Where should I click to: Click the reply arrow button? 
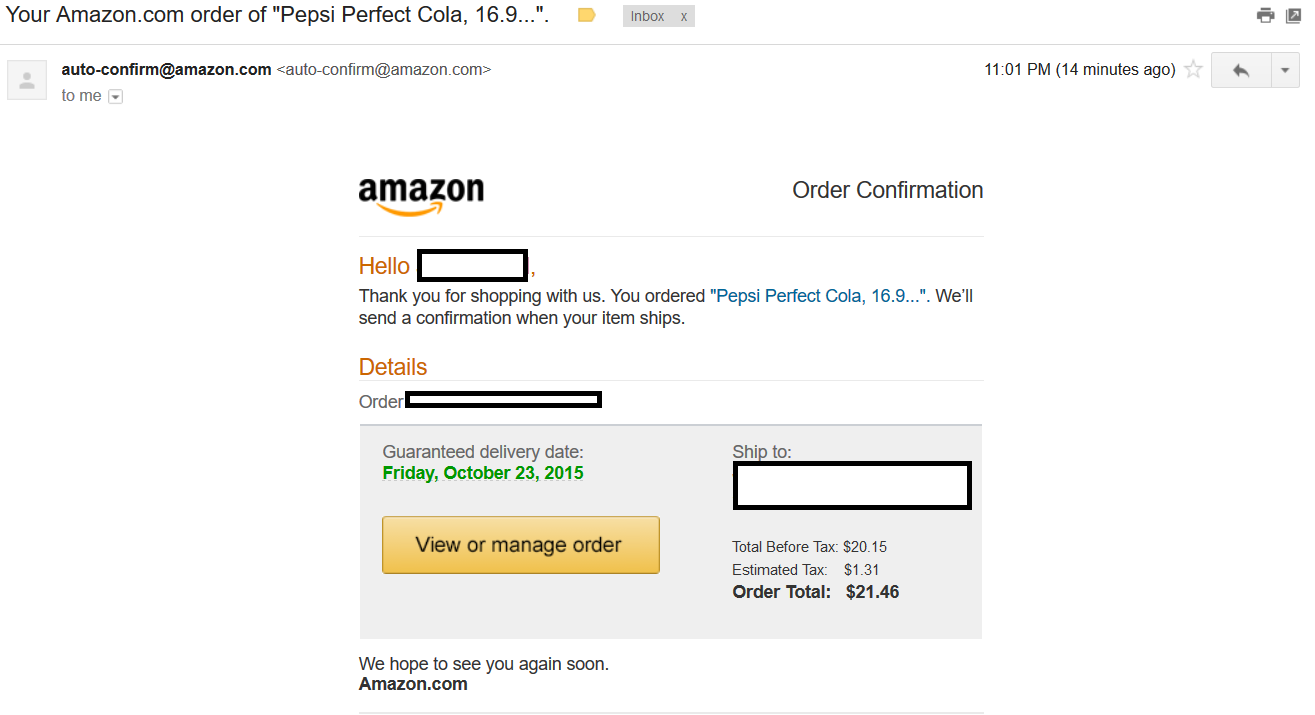(1241, 70)
